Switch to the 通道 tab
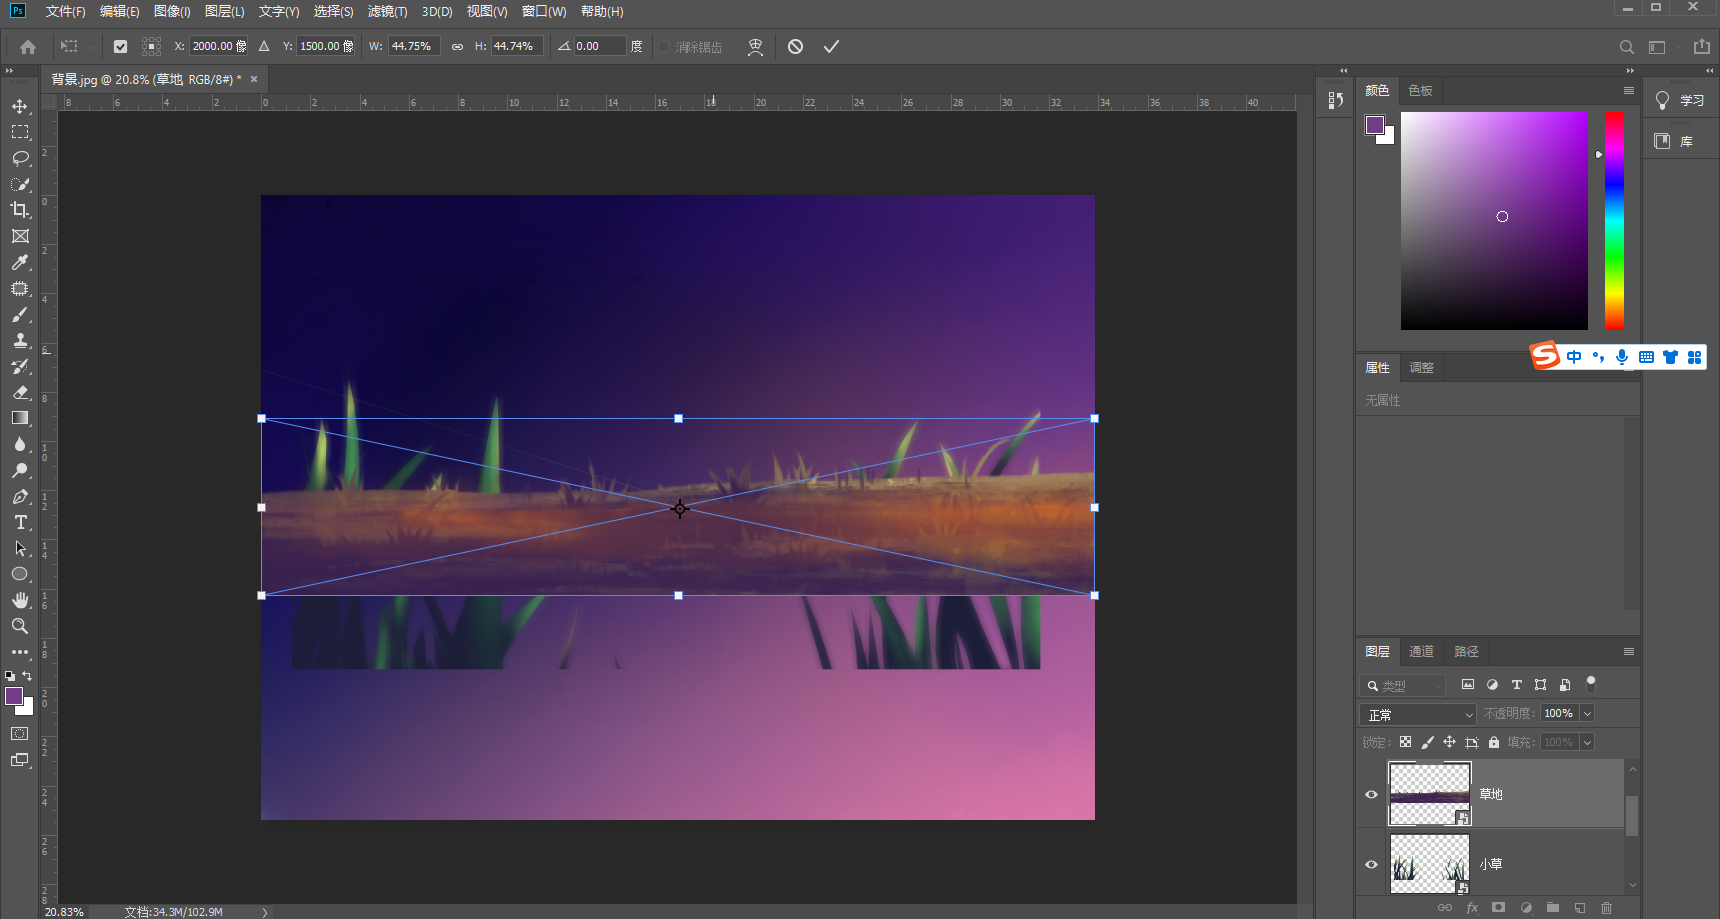This screenshot has height=919, width=1720. (x=1421, y=651)
